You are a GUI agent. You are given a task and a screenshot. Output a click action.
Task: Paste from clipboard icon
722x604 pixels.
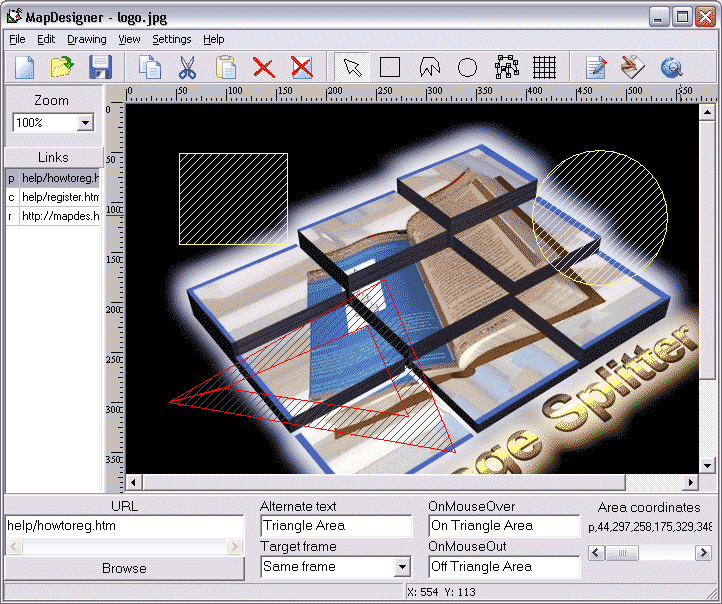coord(226,67)
